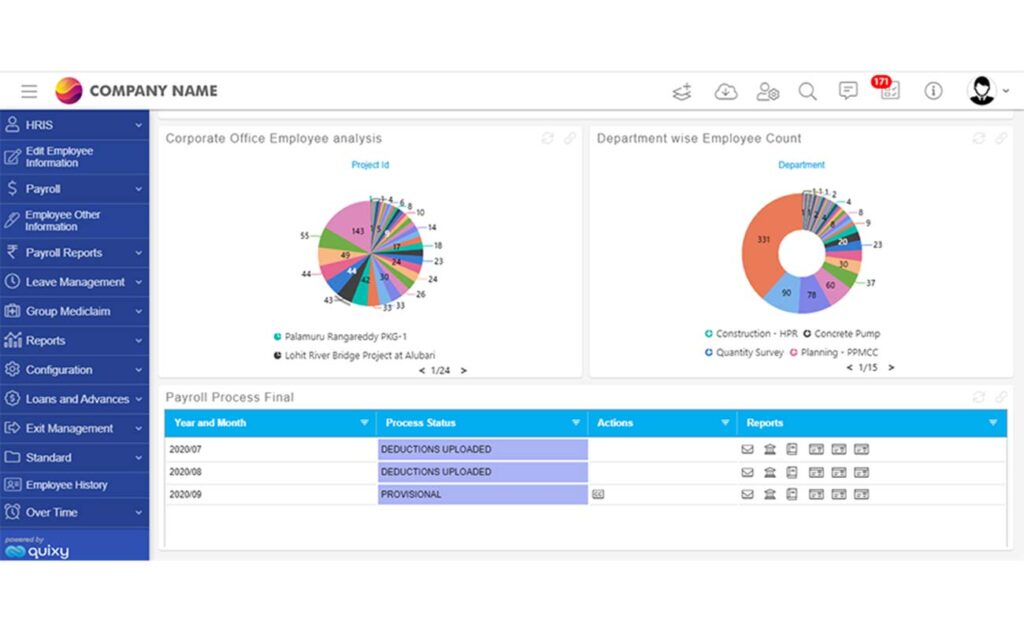This screenshot has height=630, width=1024.
Task: Expand the Payroll Reports sidebar menu
Action: point(74,253)
